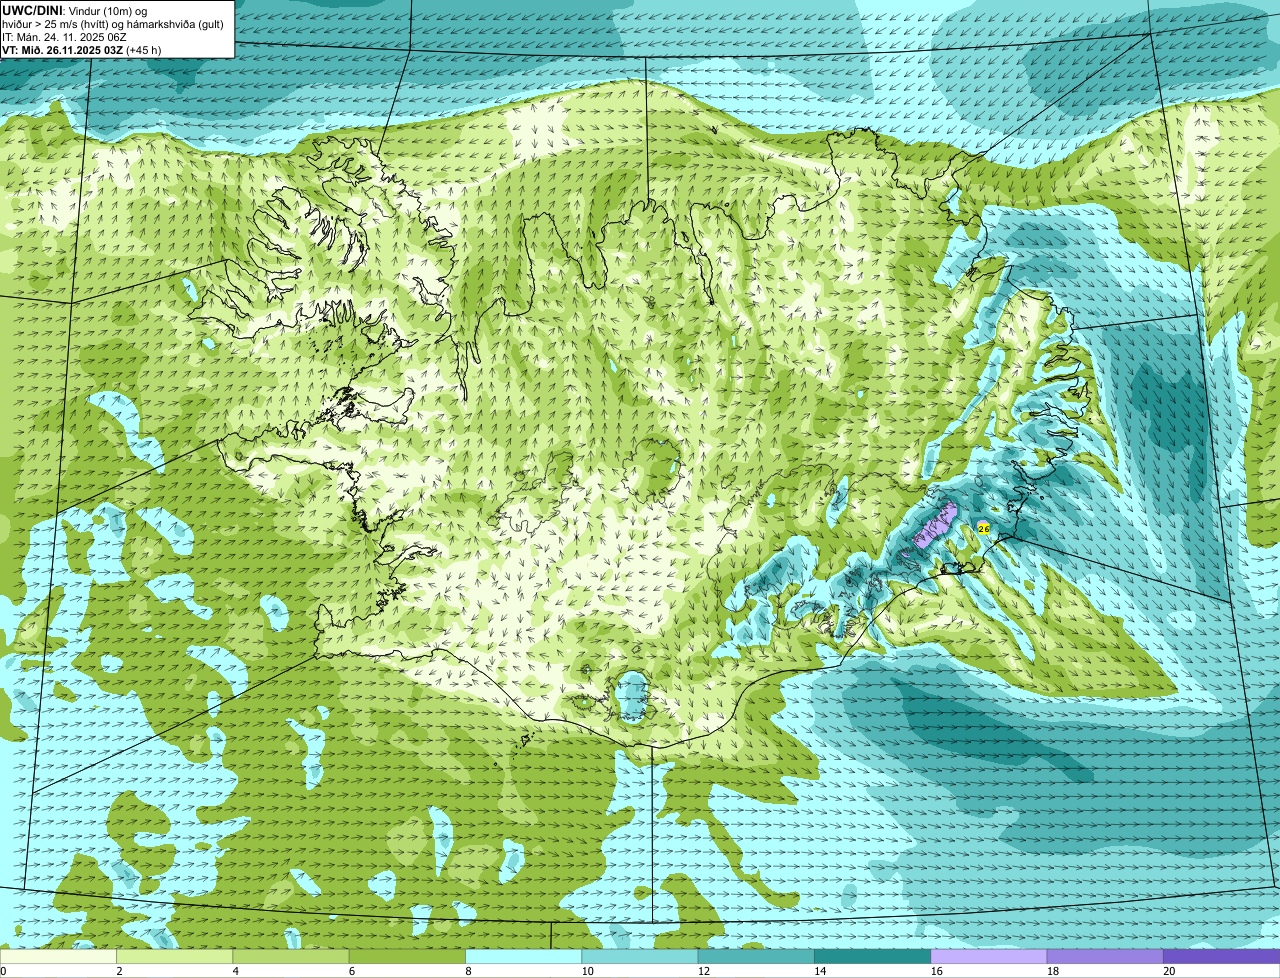This screenshot has height=978, width=1280.
Task: Select the 16–18 m/s lavender swatch
Action: click(989, 957)
